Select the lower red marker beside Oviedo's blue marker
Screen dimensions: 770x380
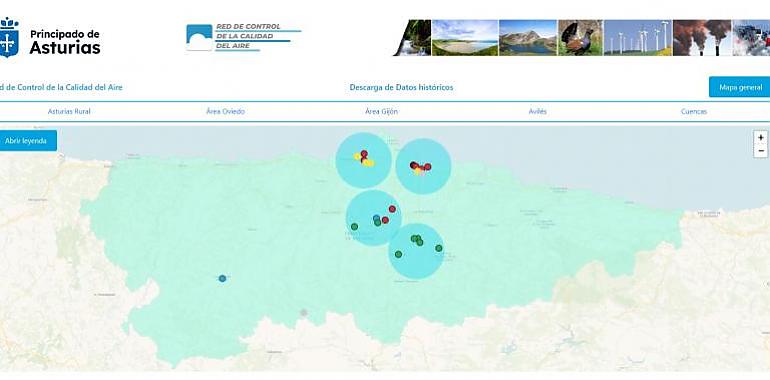tap(385, 220)
